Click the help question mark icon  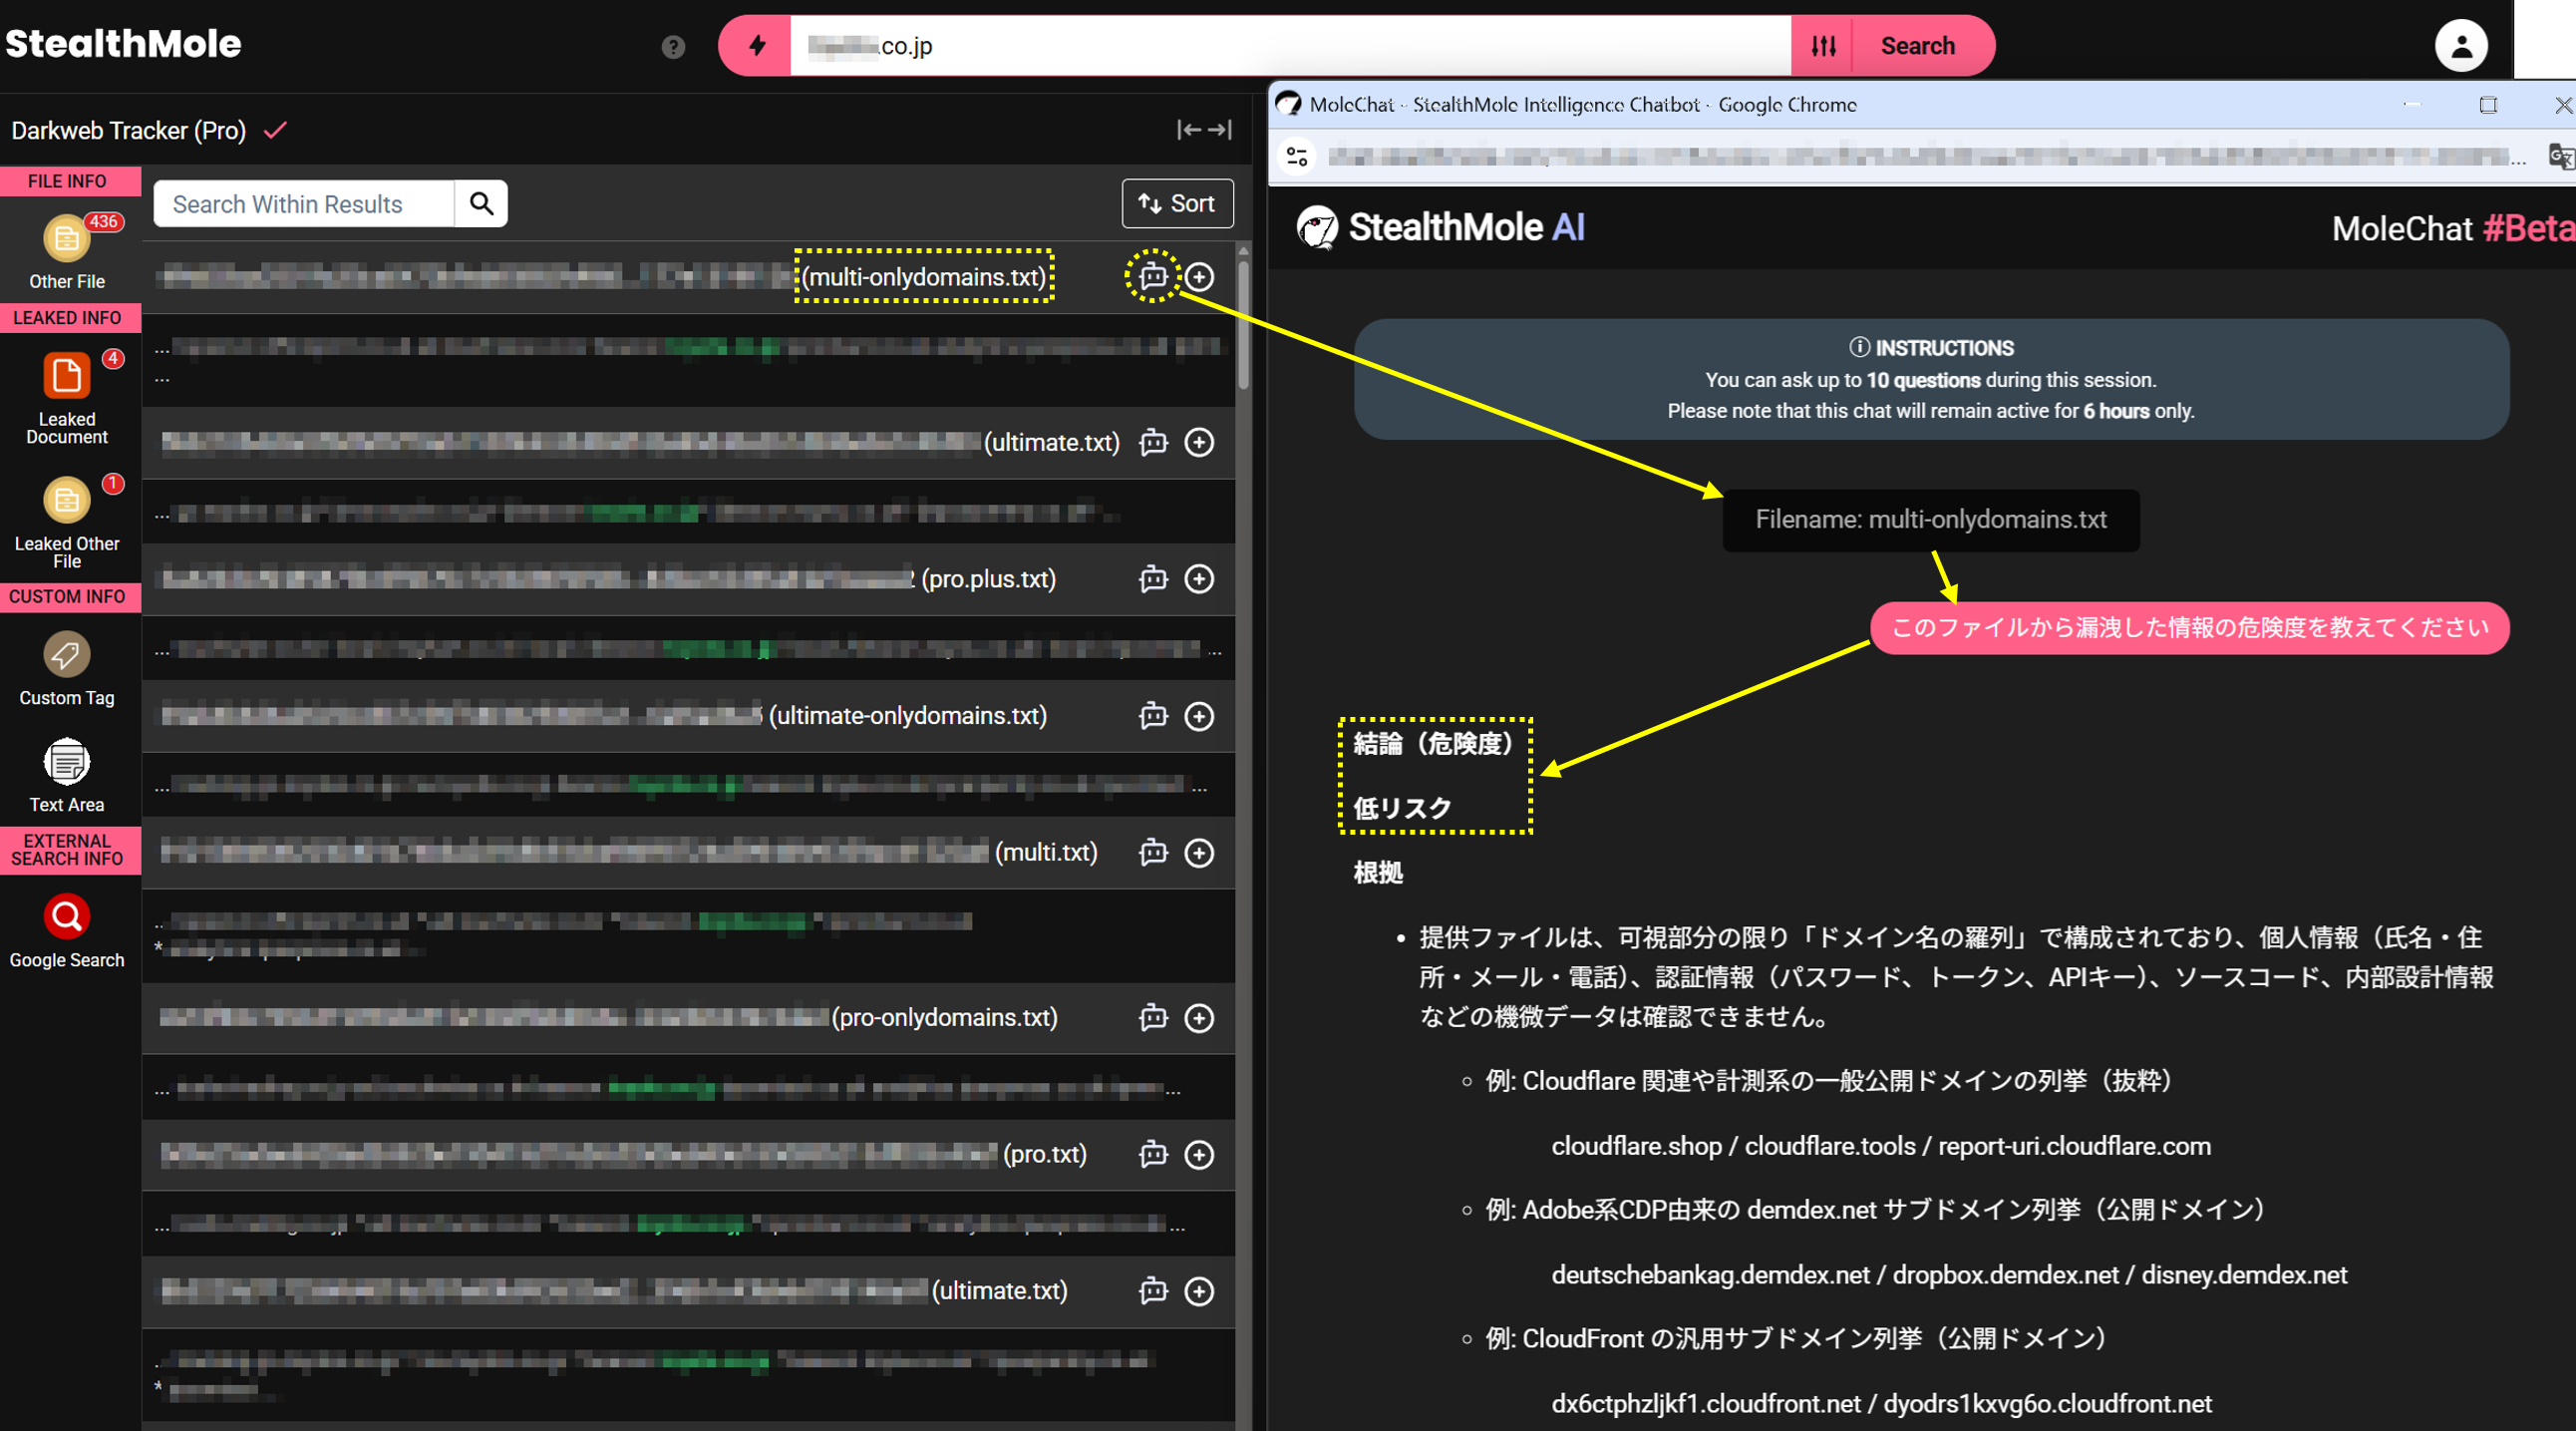[x=673, y=47]
